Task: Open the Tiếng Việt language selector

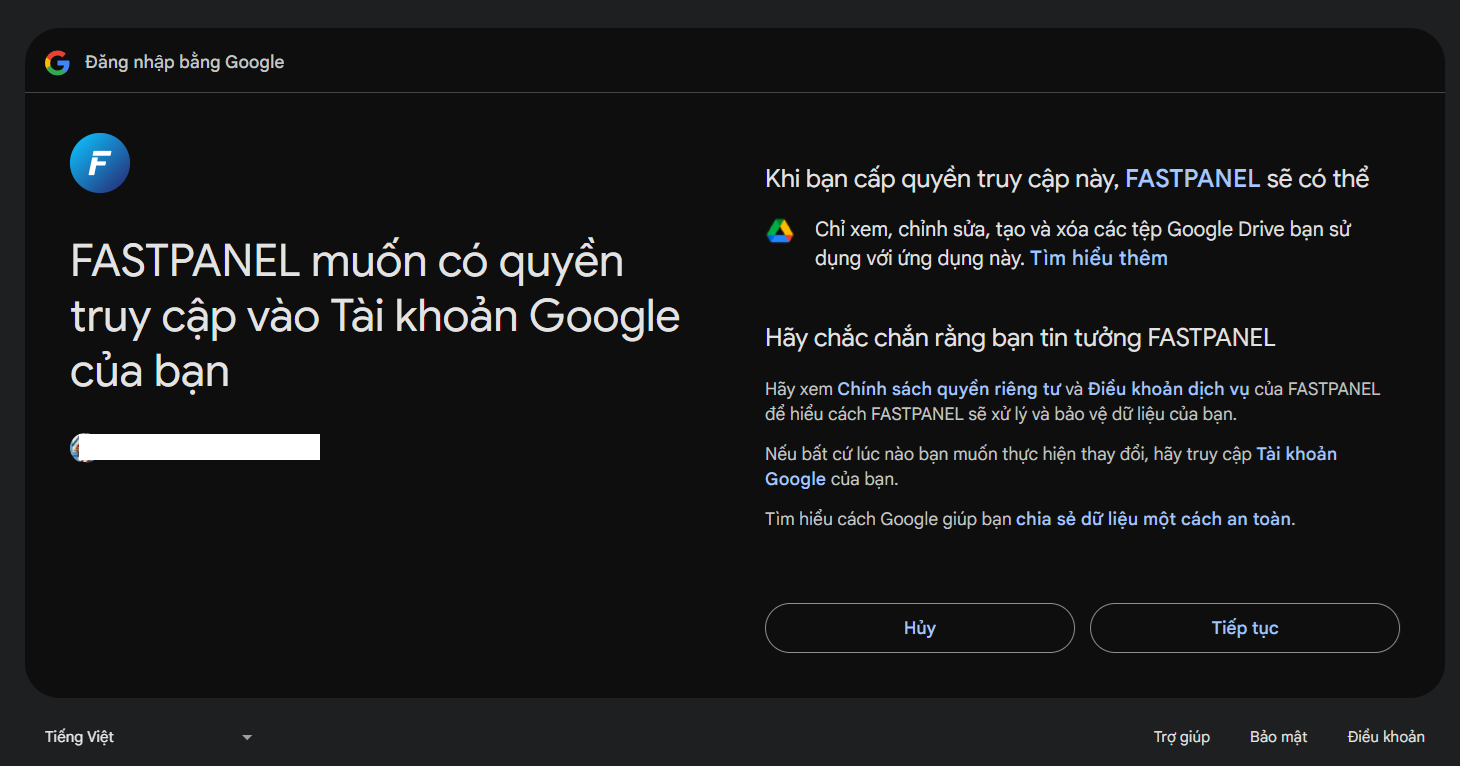Action: coord(80,737)
